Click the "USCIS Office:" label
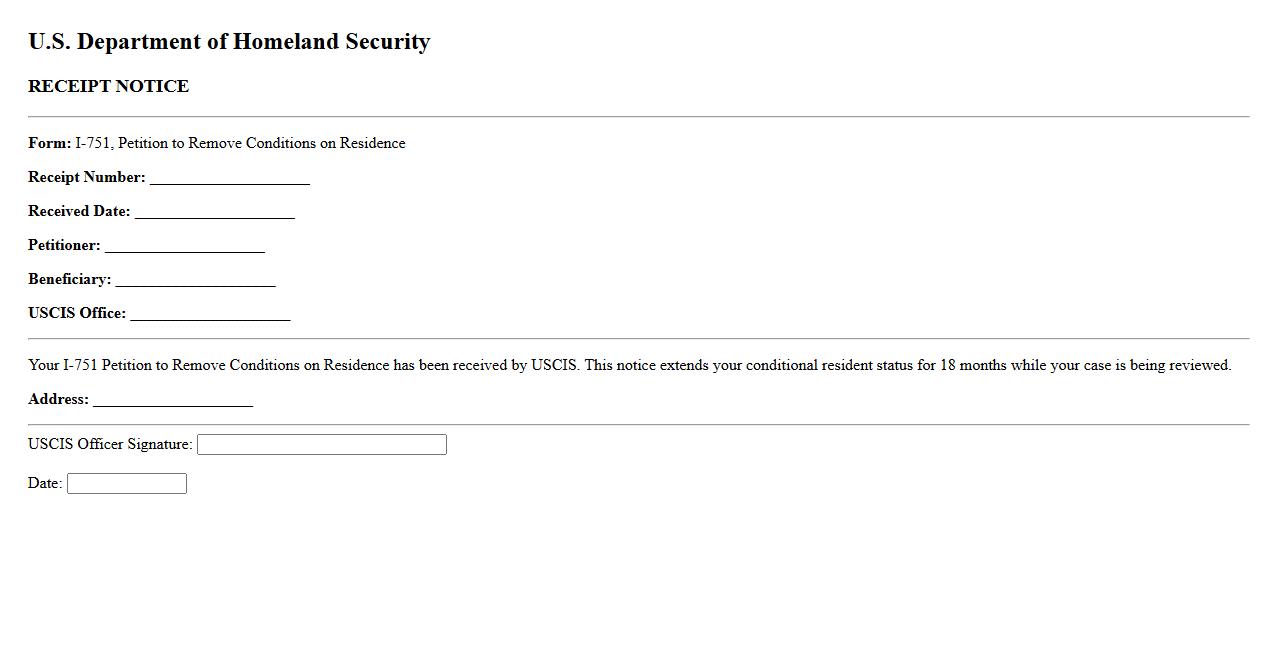1278x650 pixels. click(77, 313)
